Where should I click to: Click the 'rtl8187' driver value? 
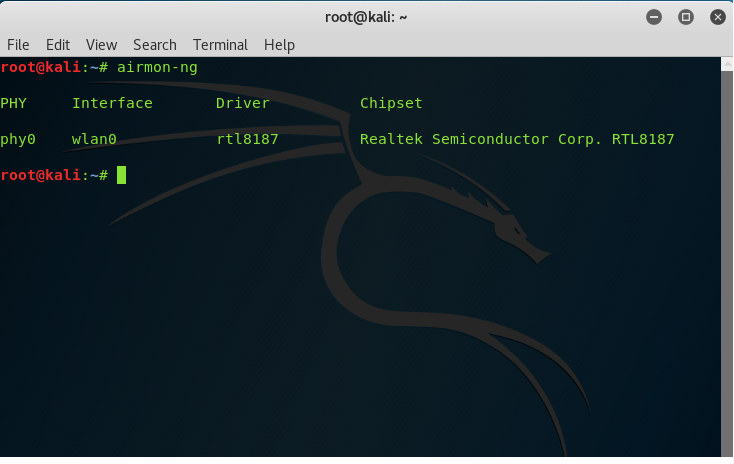pos(247,139)
